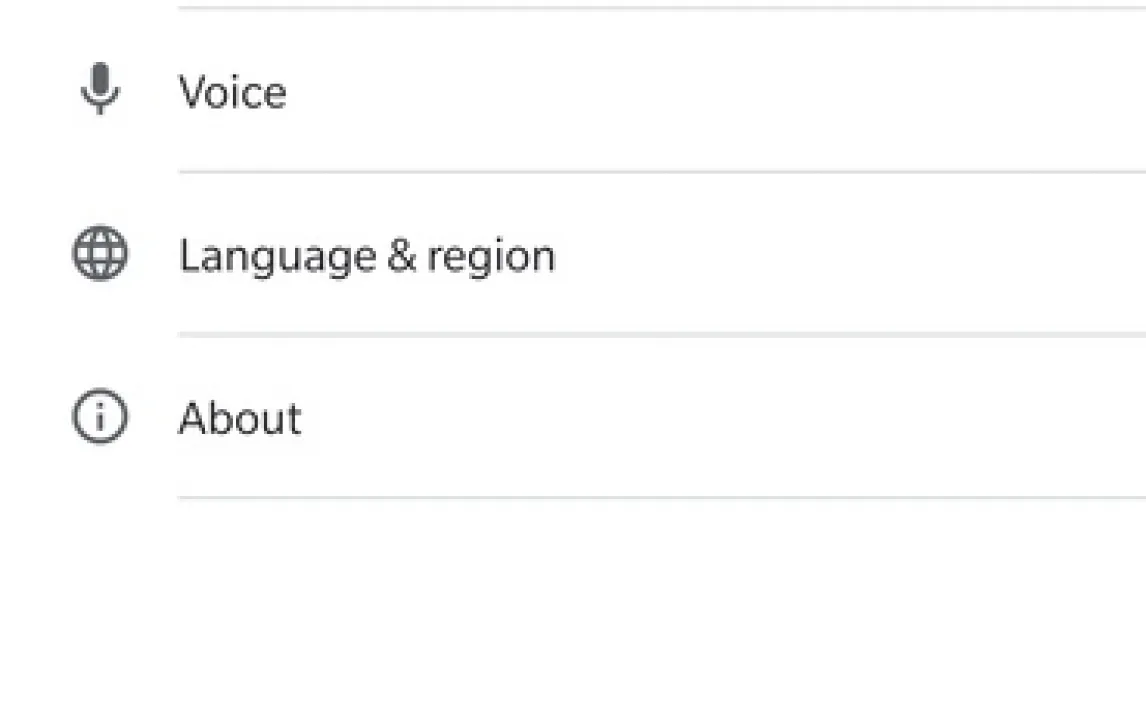Screen dimensions: 1146x716
Task: Click the Language & region text label
Action: click(366, 256)
